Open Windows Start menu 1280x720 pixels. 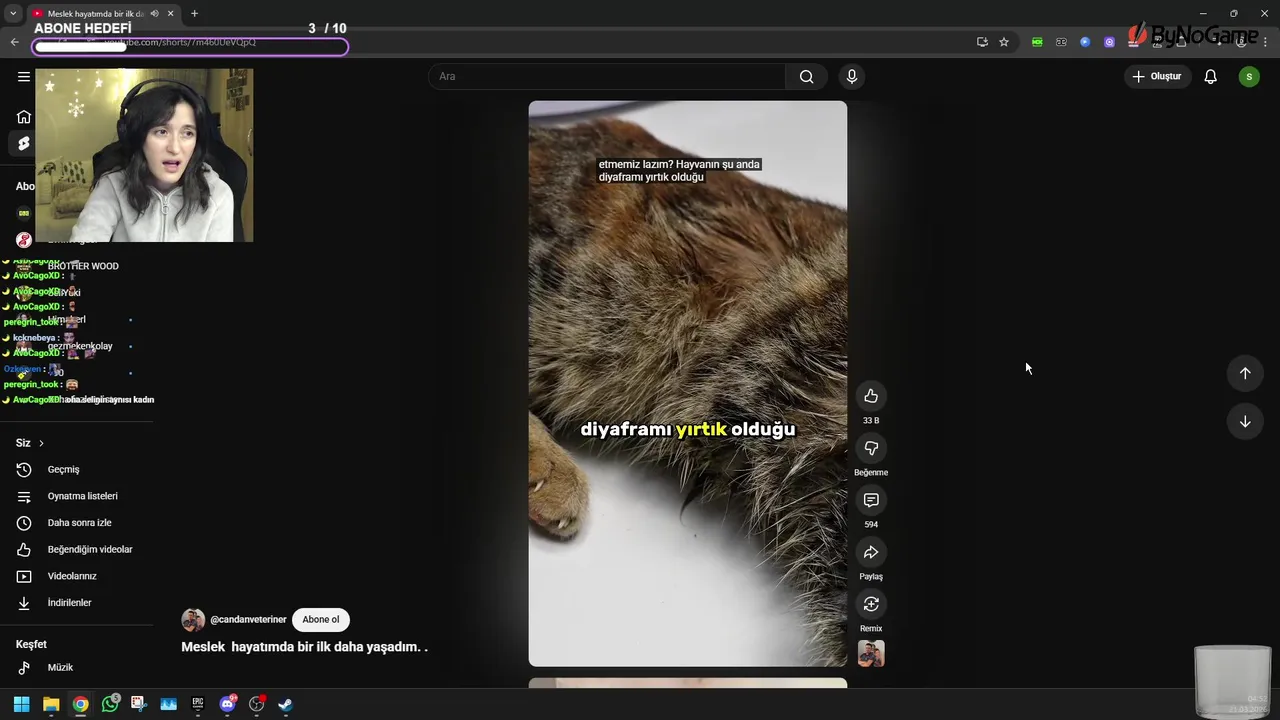[21, 704]
